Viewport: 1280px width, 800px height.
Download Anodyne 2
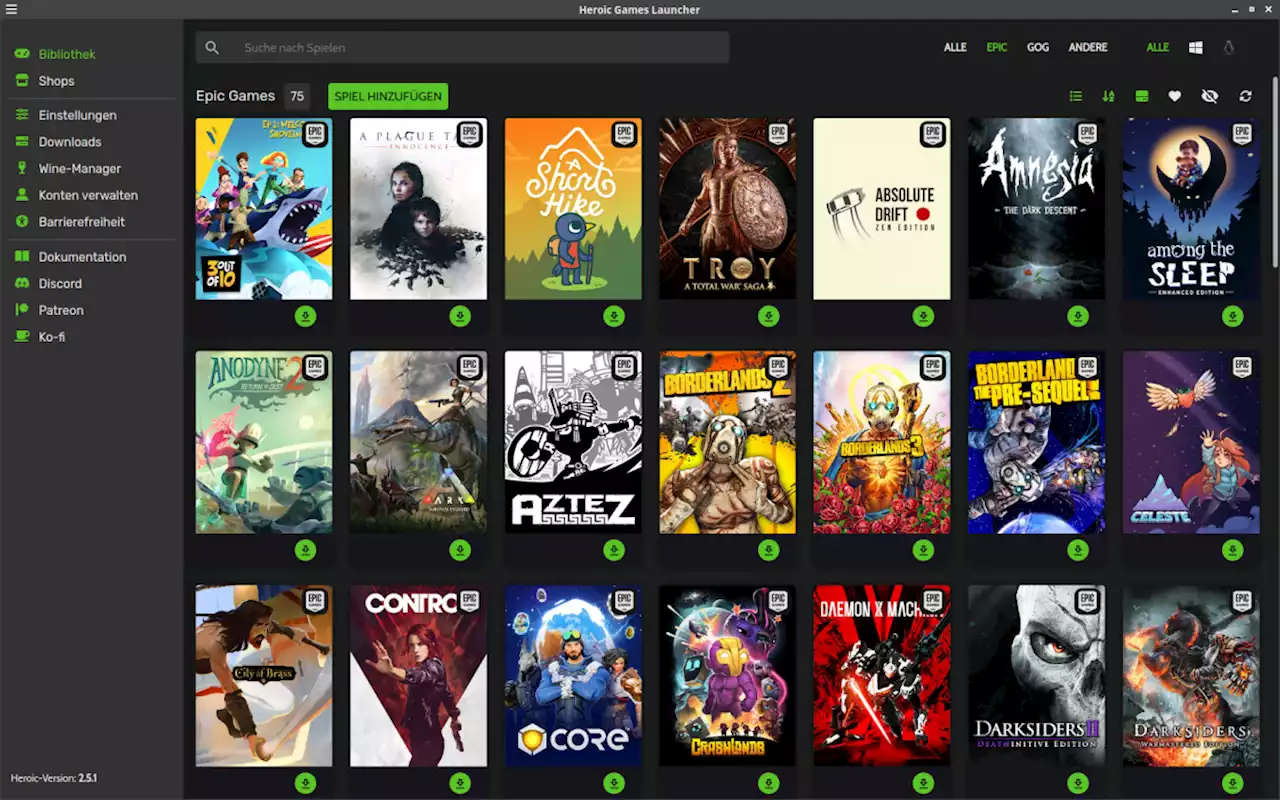(x=305, y=550)
